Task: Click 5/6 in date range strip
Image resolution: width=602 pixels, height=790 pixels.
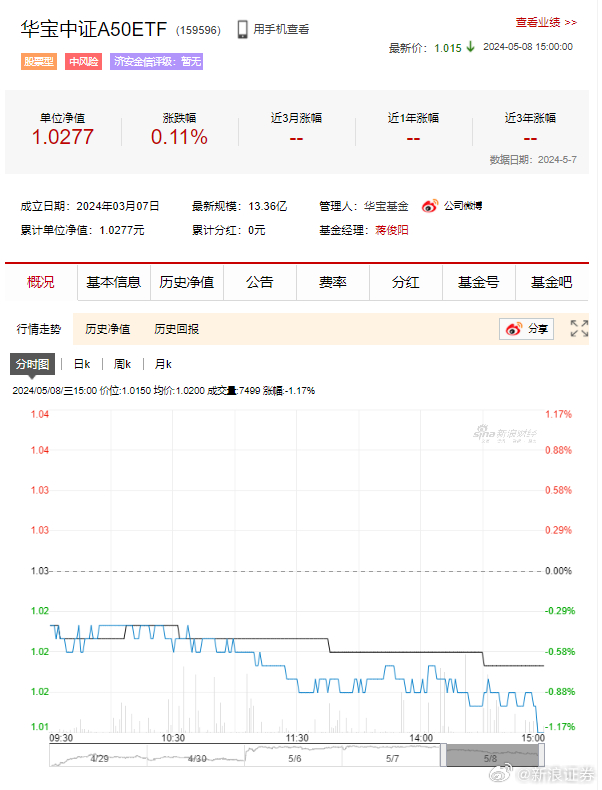Action: click(x=295, y=758)
